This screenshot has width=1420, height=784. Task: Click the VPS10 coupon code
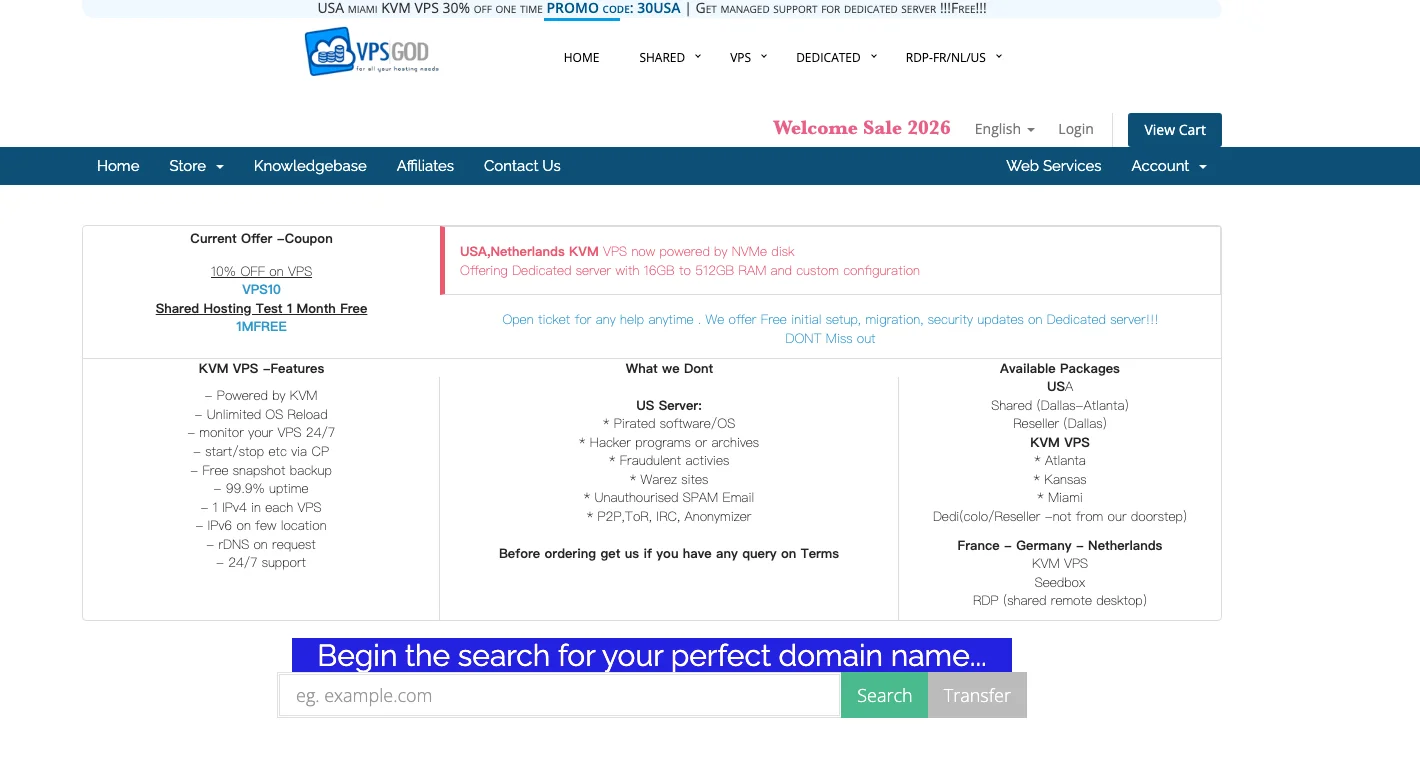pos(261,290)
